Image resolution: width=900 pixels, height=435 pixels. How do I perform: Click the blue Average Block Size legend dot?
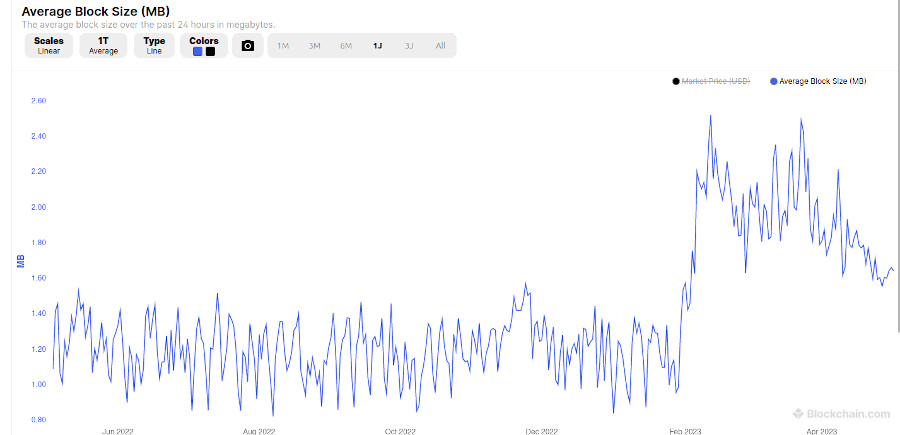click(774, 81)
